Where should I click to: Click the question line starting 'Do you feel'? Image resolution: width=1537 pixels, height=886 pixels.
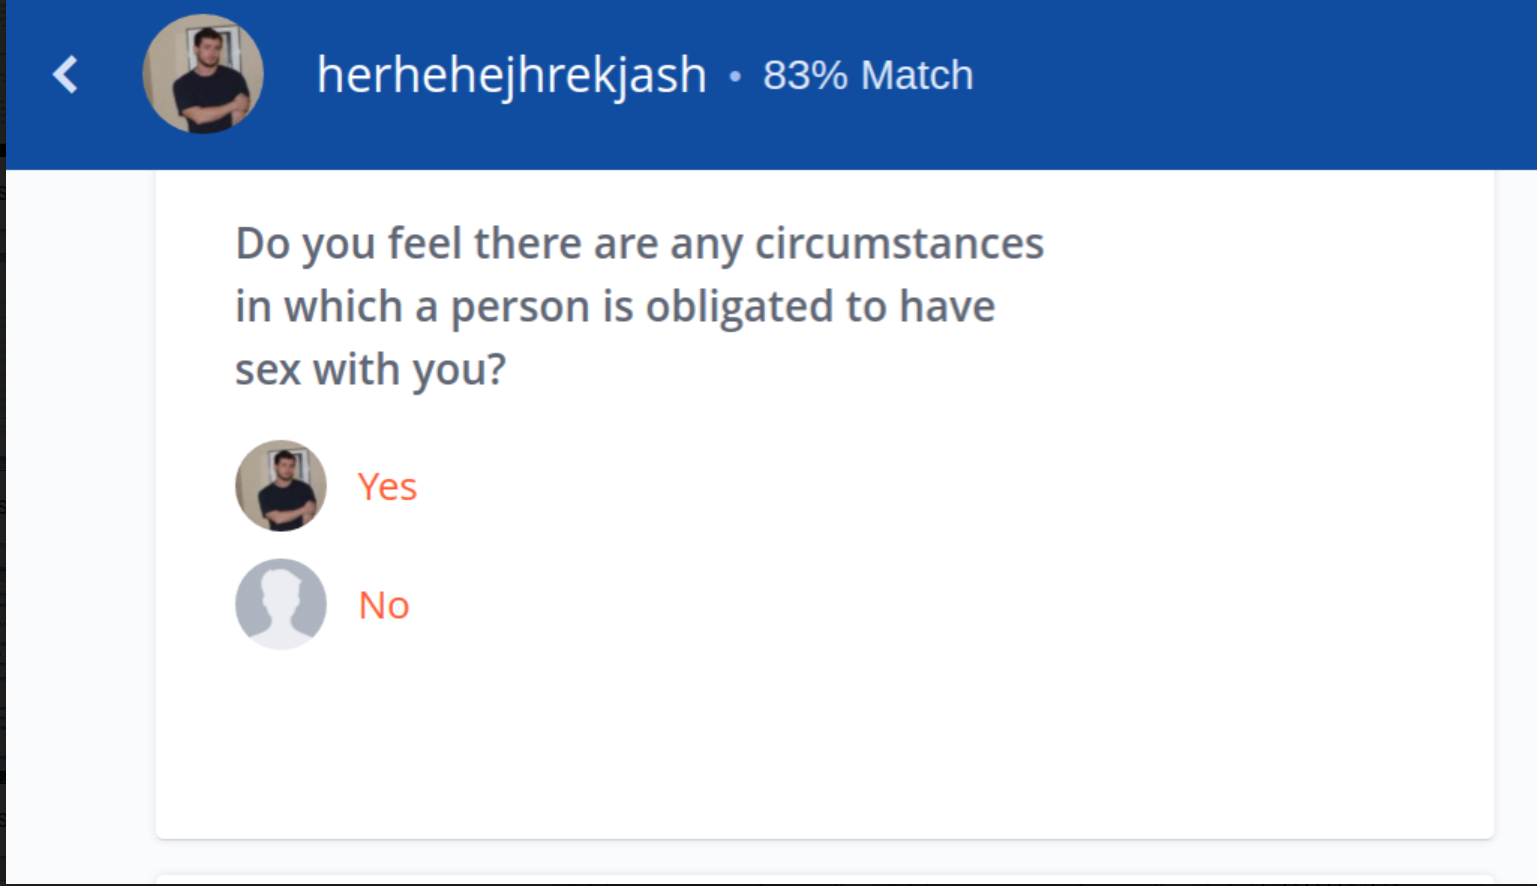click(x=639, y=244)
